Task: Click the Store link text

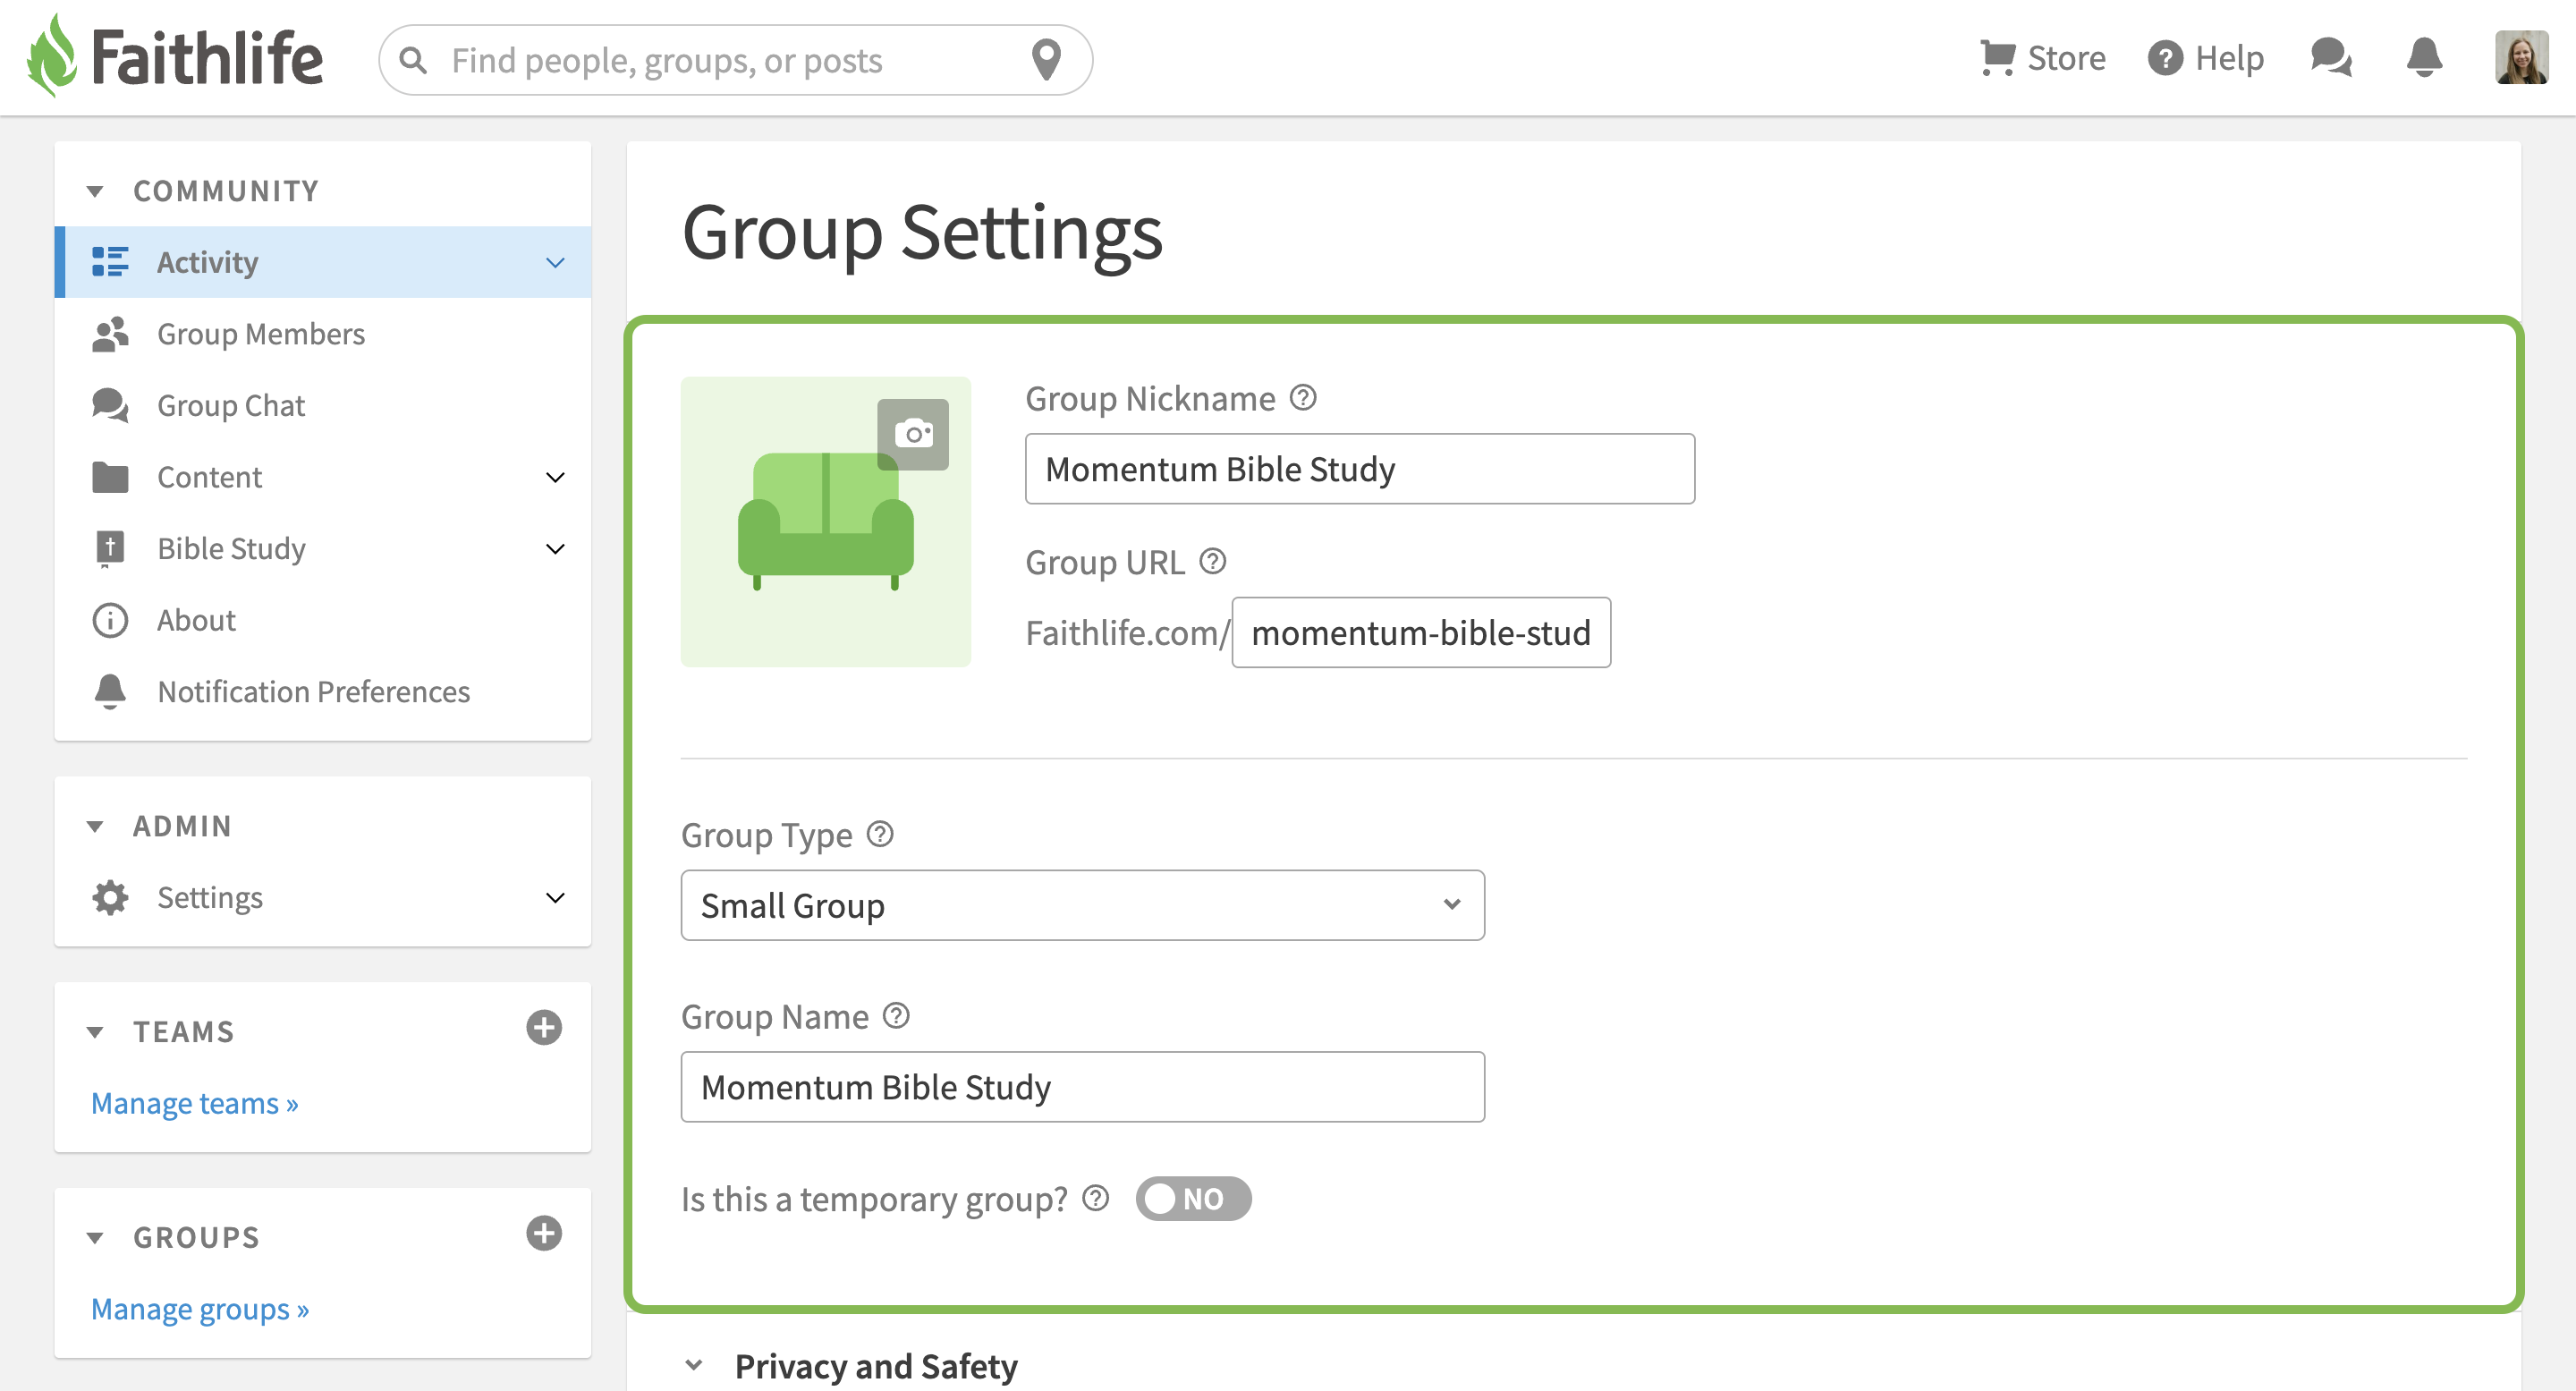Action: [2066, 58]
